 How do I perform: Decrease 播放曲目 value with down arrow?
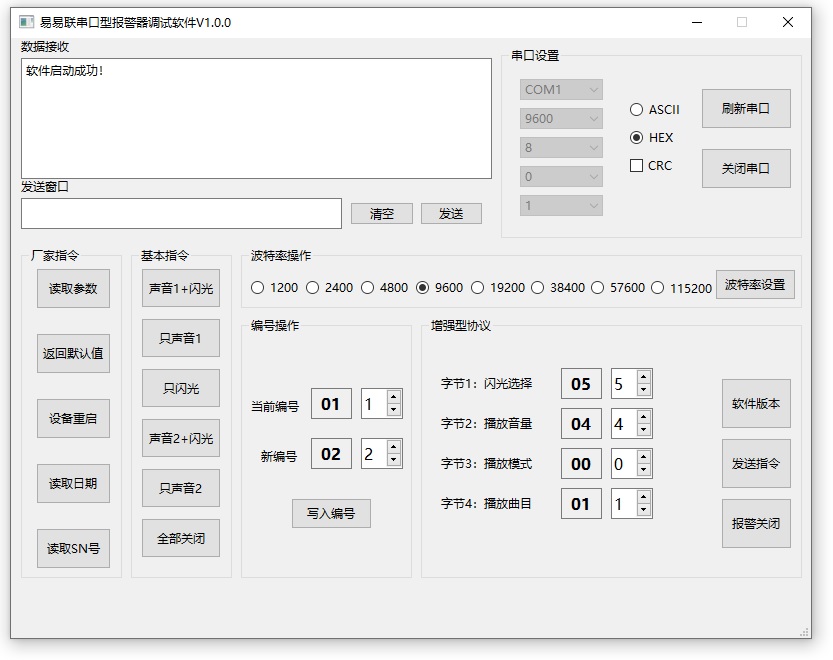643,510
